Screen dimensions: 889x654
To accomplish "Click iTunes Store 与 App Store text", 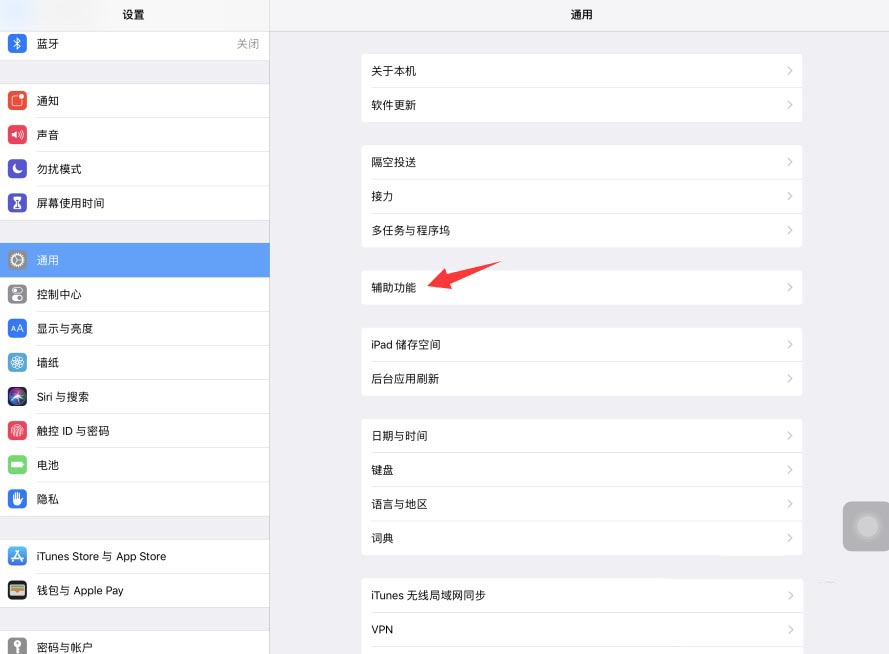I will (x=101, y=556).
